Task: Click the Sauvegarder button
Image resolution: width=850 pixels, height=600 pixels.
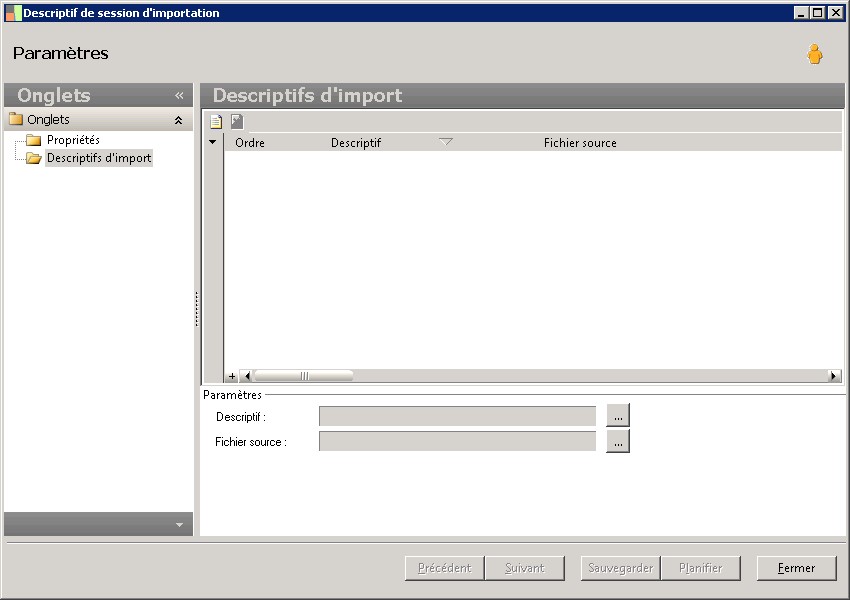Action: (x=621, y=568)
